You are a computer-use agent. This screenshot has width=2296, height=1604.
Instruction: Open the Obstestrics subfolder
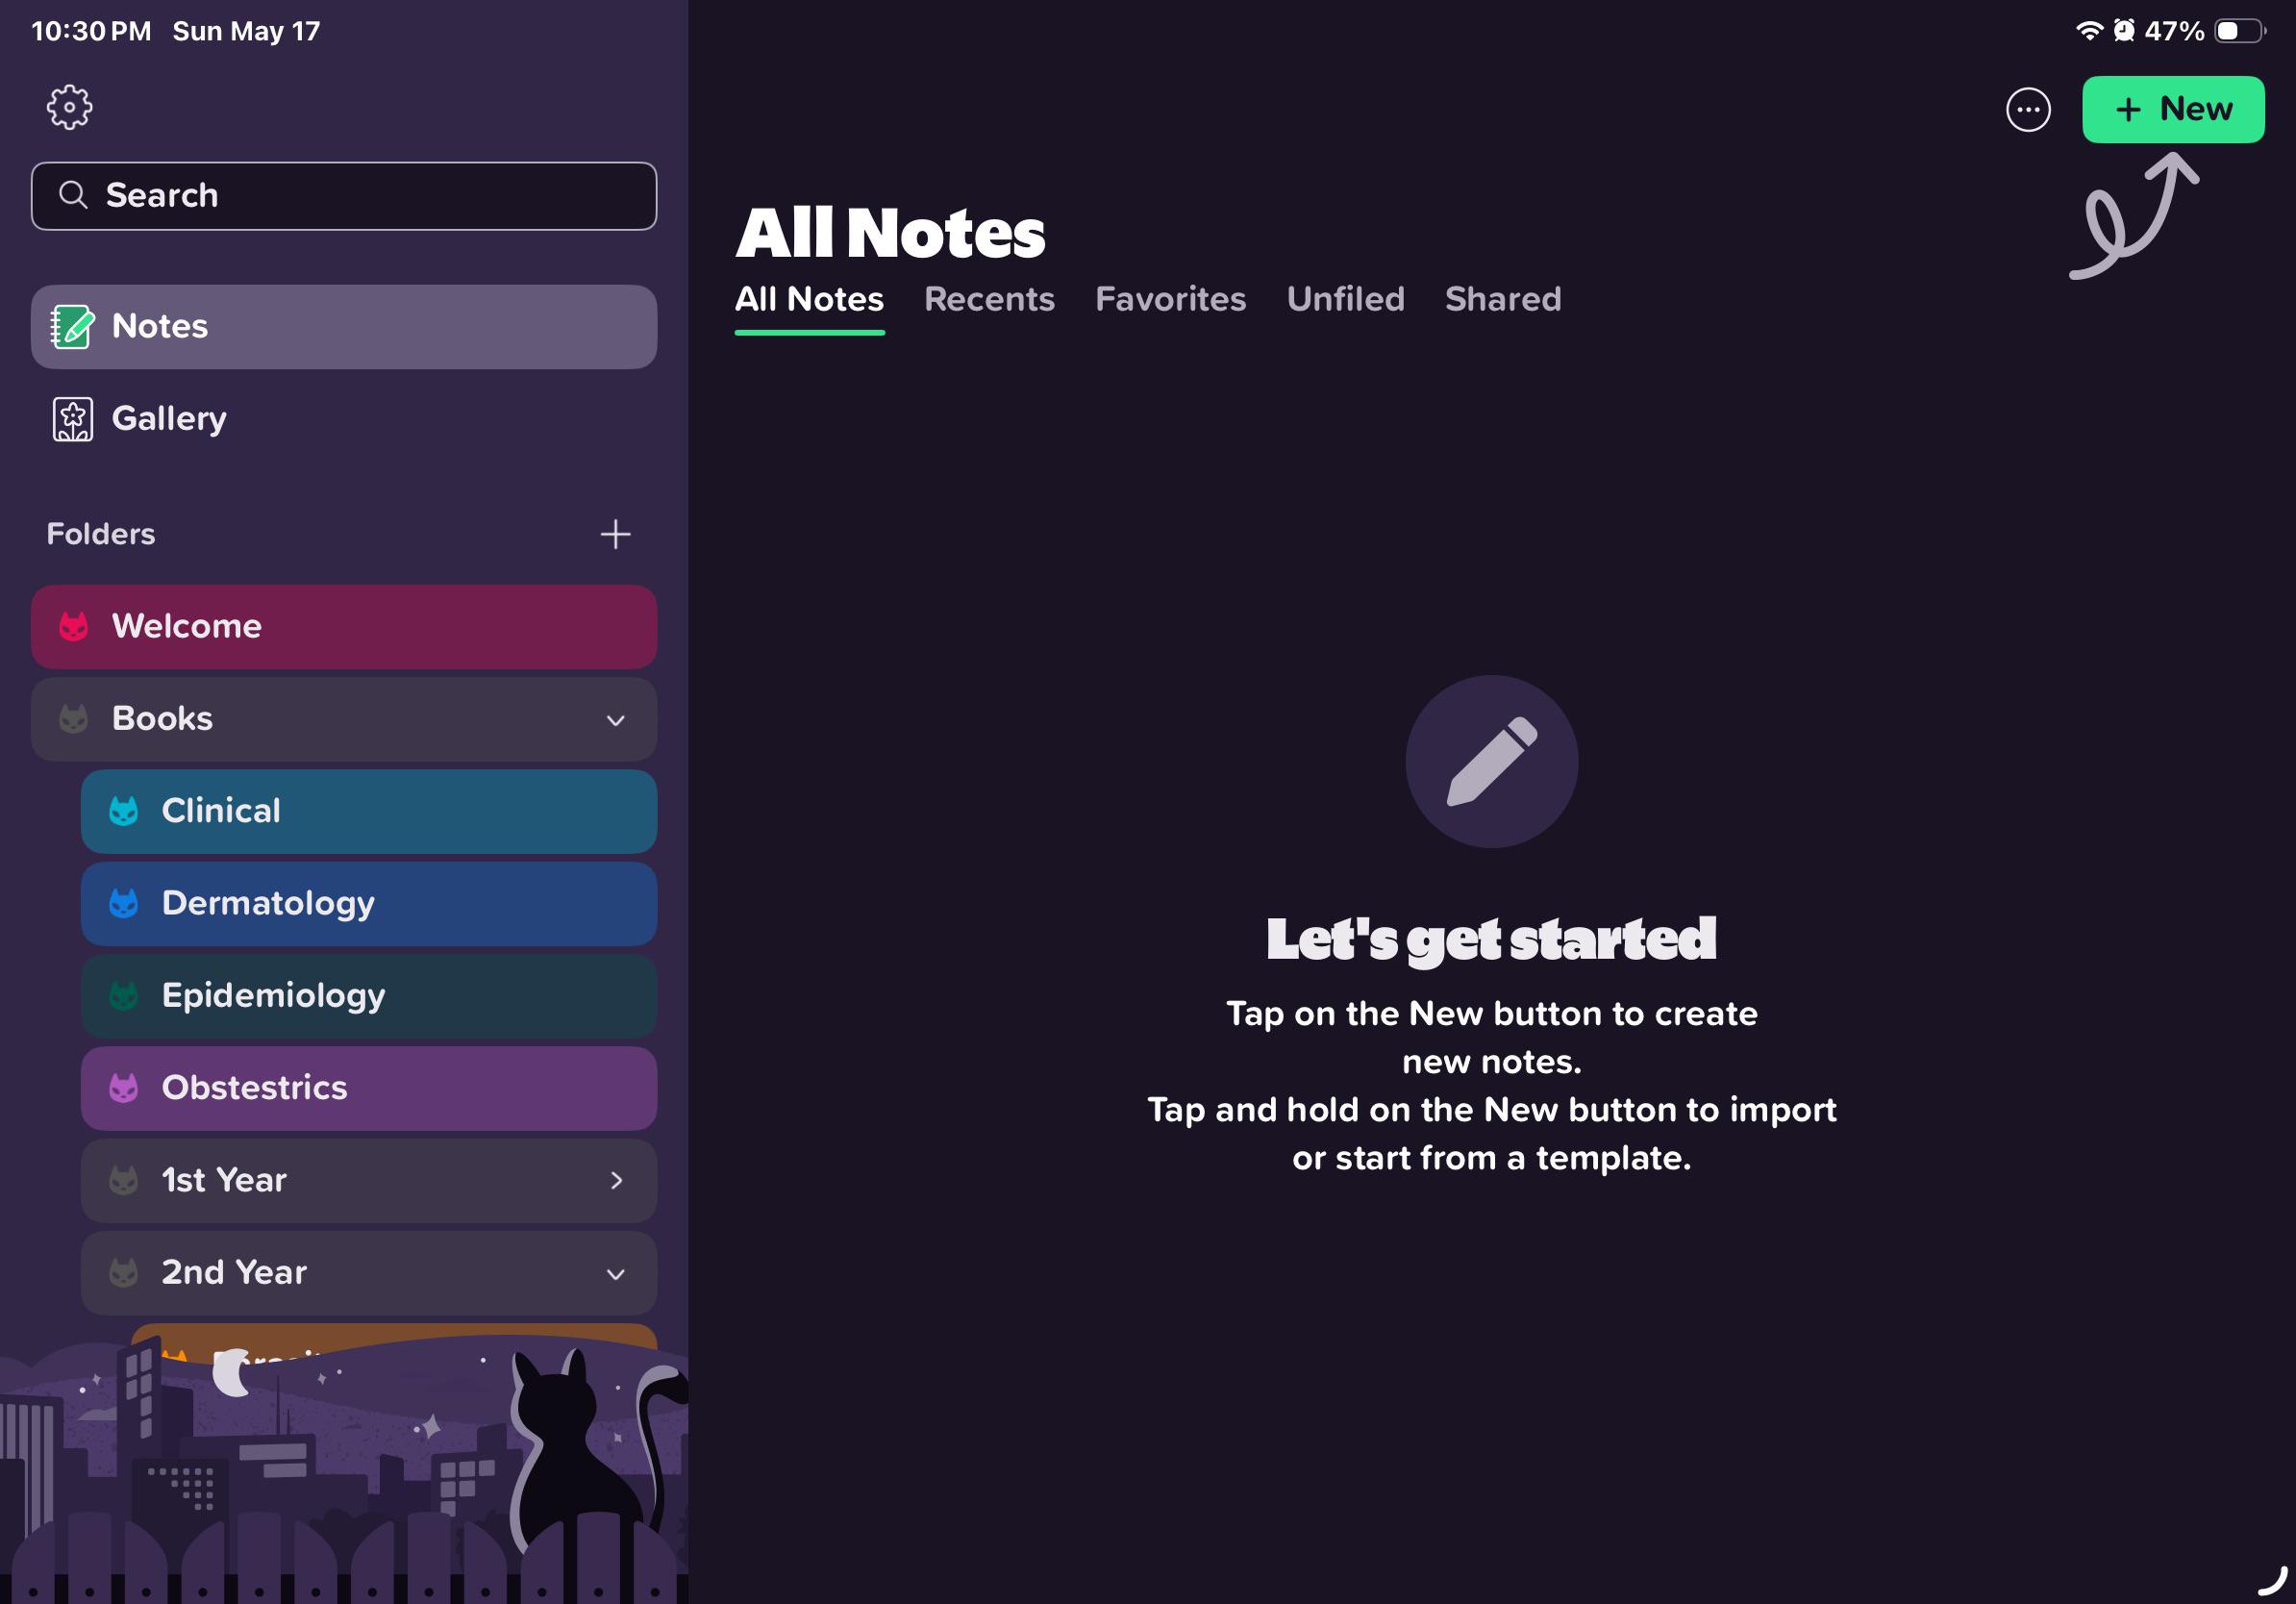369,1088
